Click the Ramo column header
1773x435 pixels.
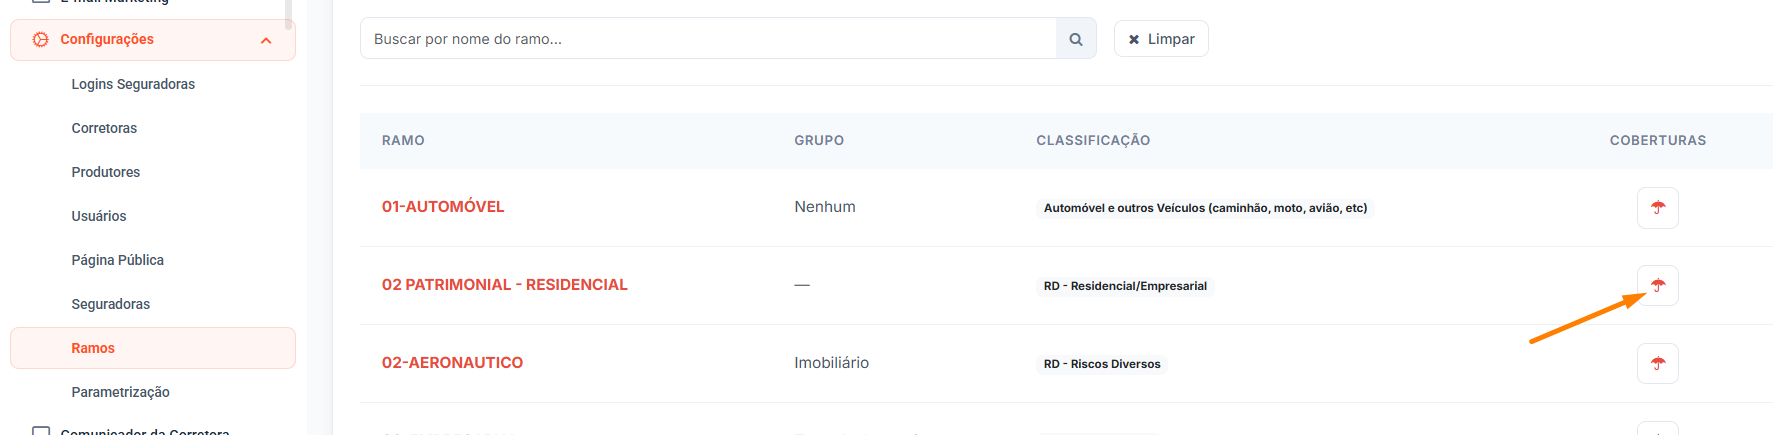403,141
